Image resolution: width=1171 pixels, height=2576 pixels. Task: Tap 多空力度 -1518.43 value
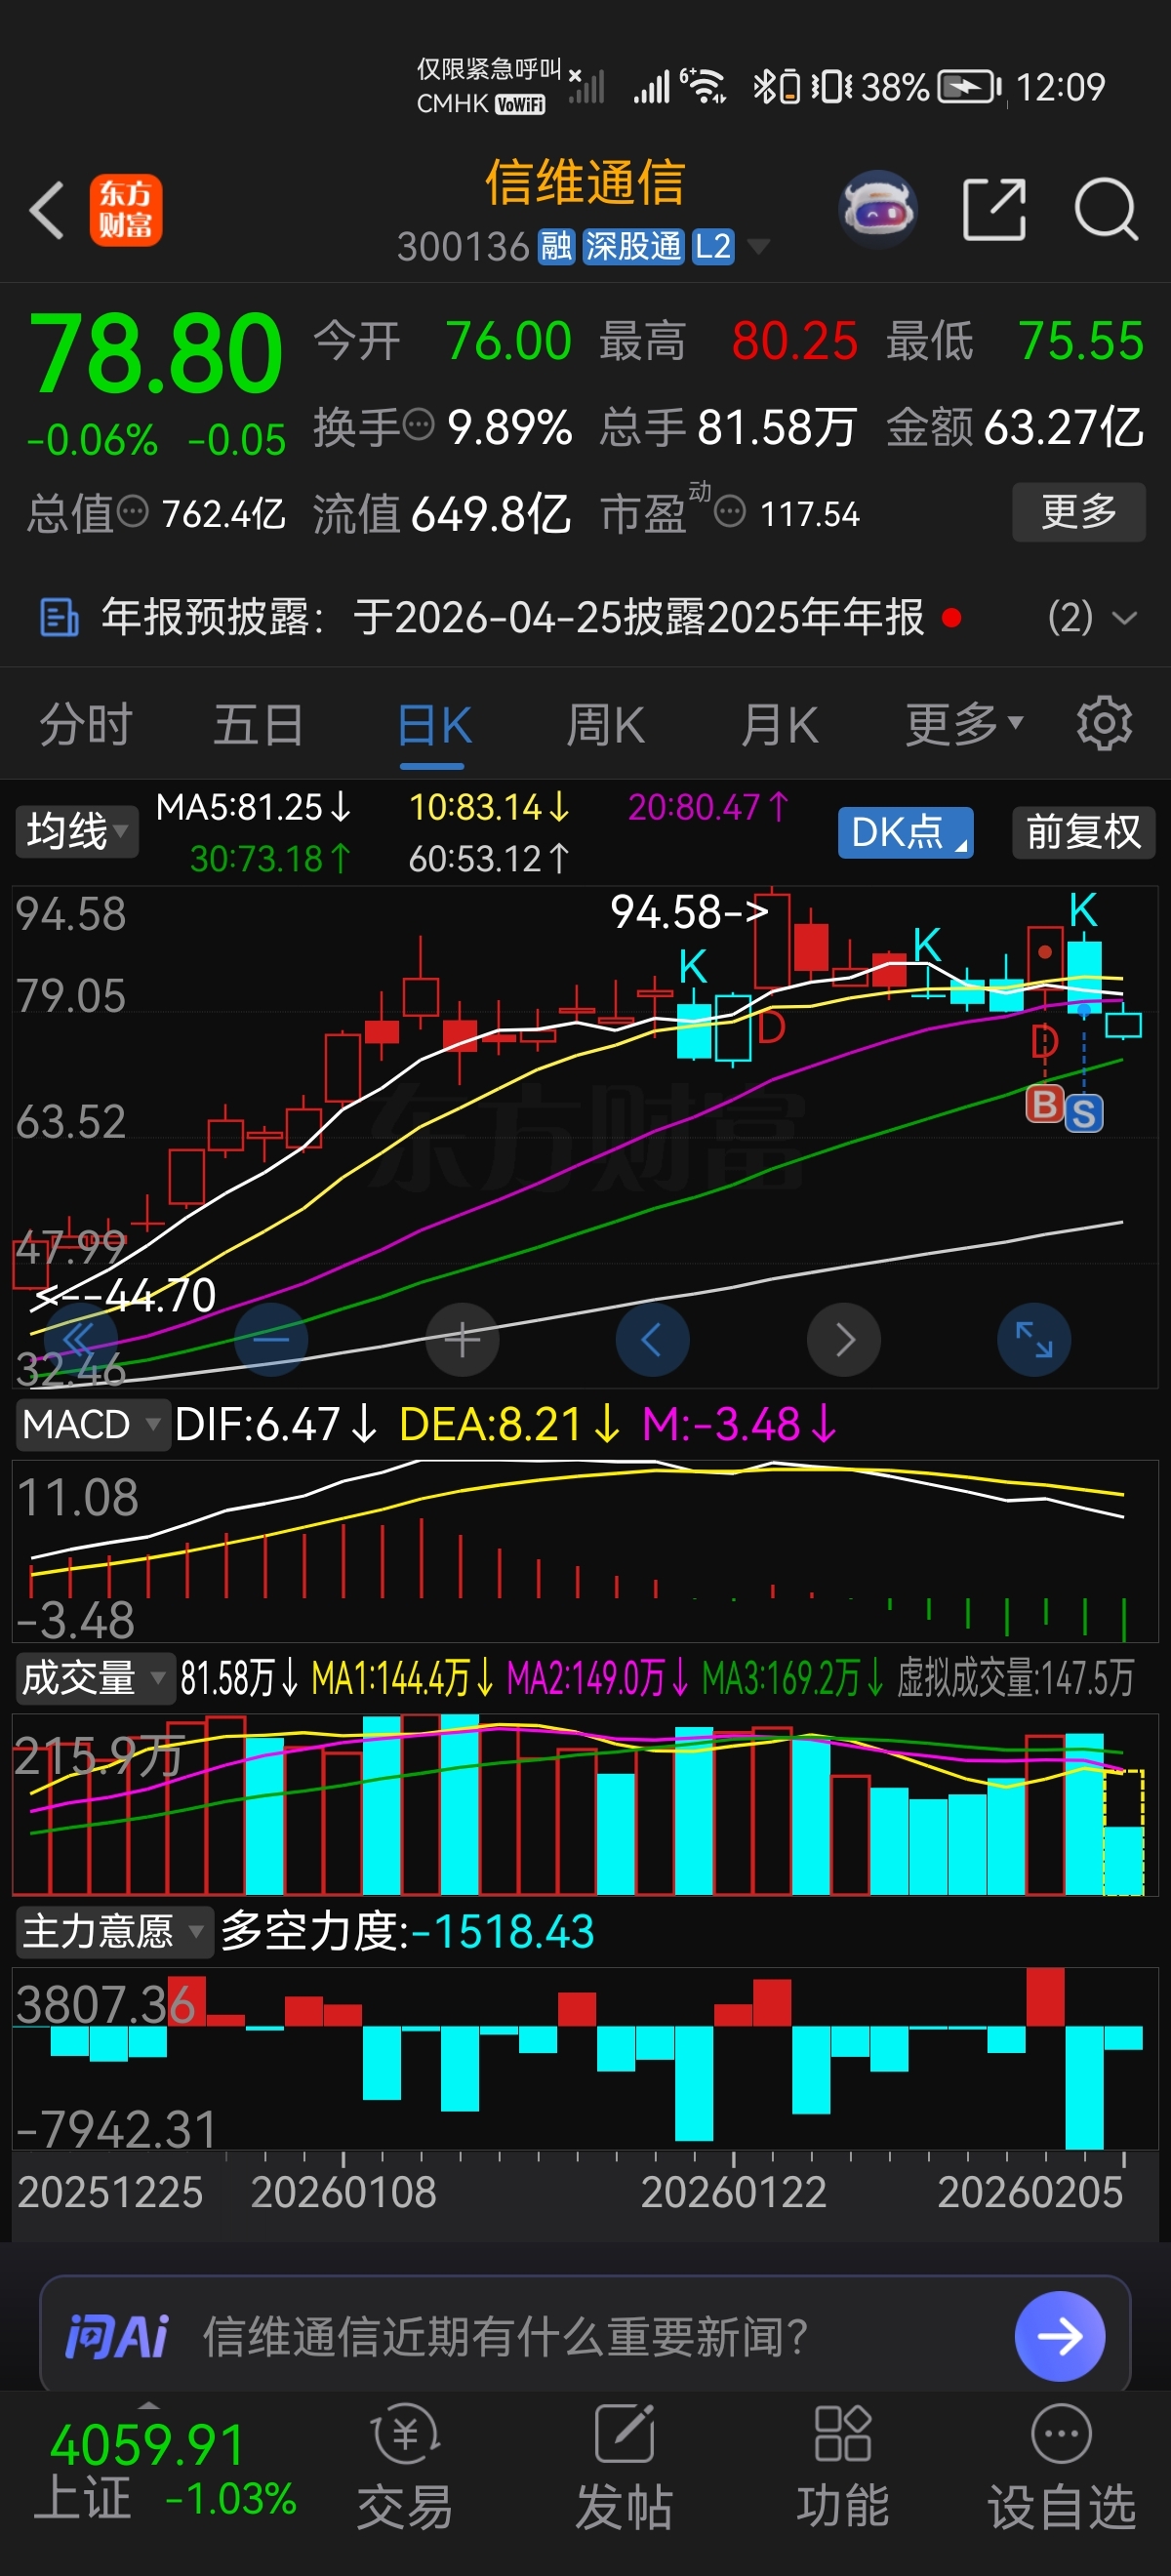pos(407,1931)
